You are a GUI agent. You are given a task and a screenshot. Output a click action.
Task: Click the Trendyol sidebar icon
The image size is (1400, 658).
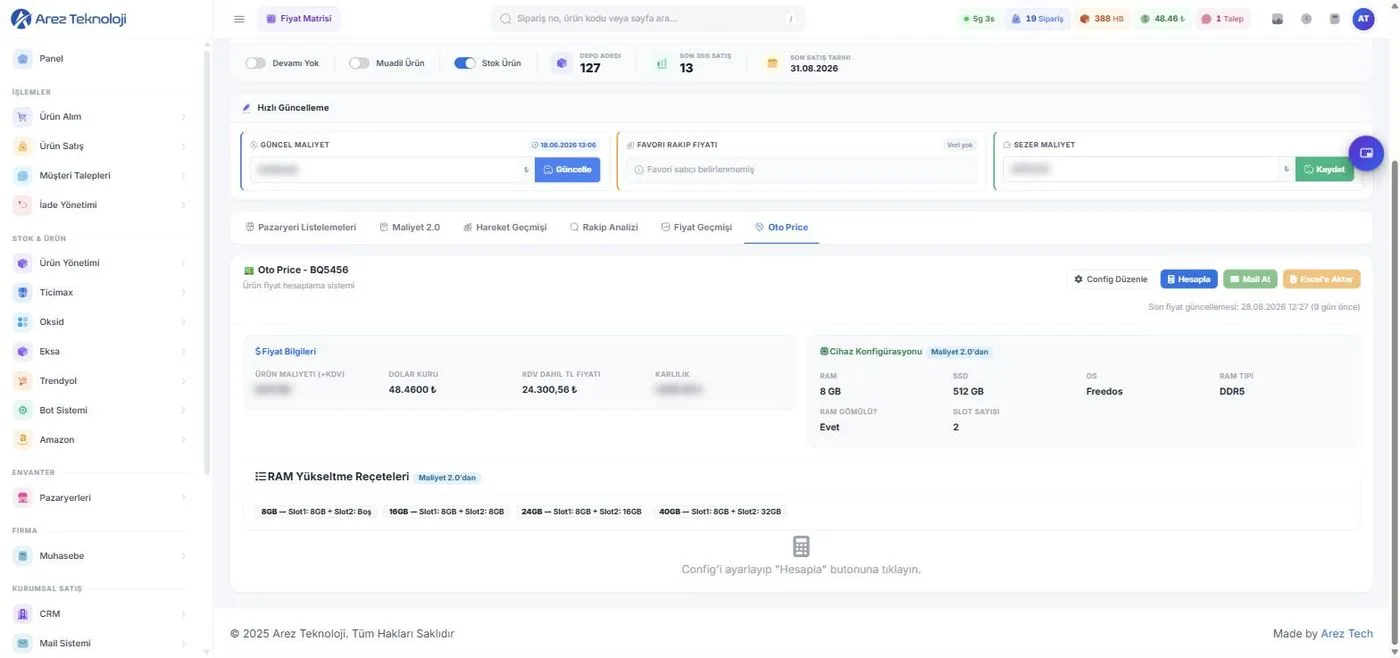pyautogui.click(x=23, y=381)
